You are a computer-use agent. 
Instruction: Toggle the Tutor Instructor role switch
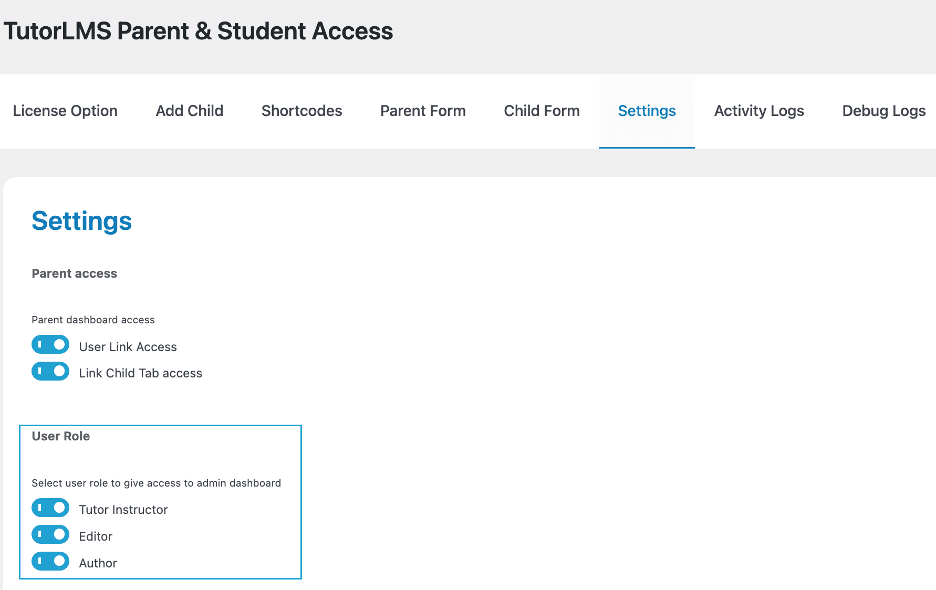pyautogui.click(x=50, y=508)
